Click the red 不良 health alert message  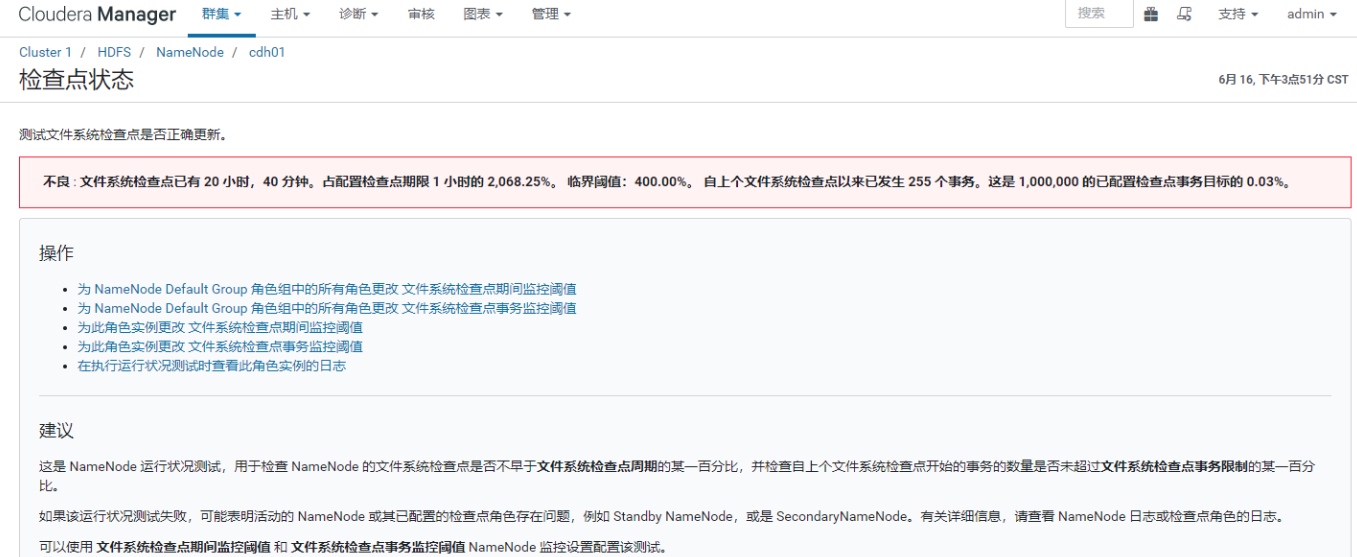click(x=685, y=182)
